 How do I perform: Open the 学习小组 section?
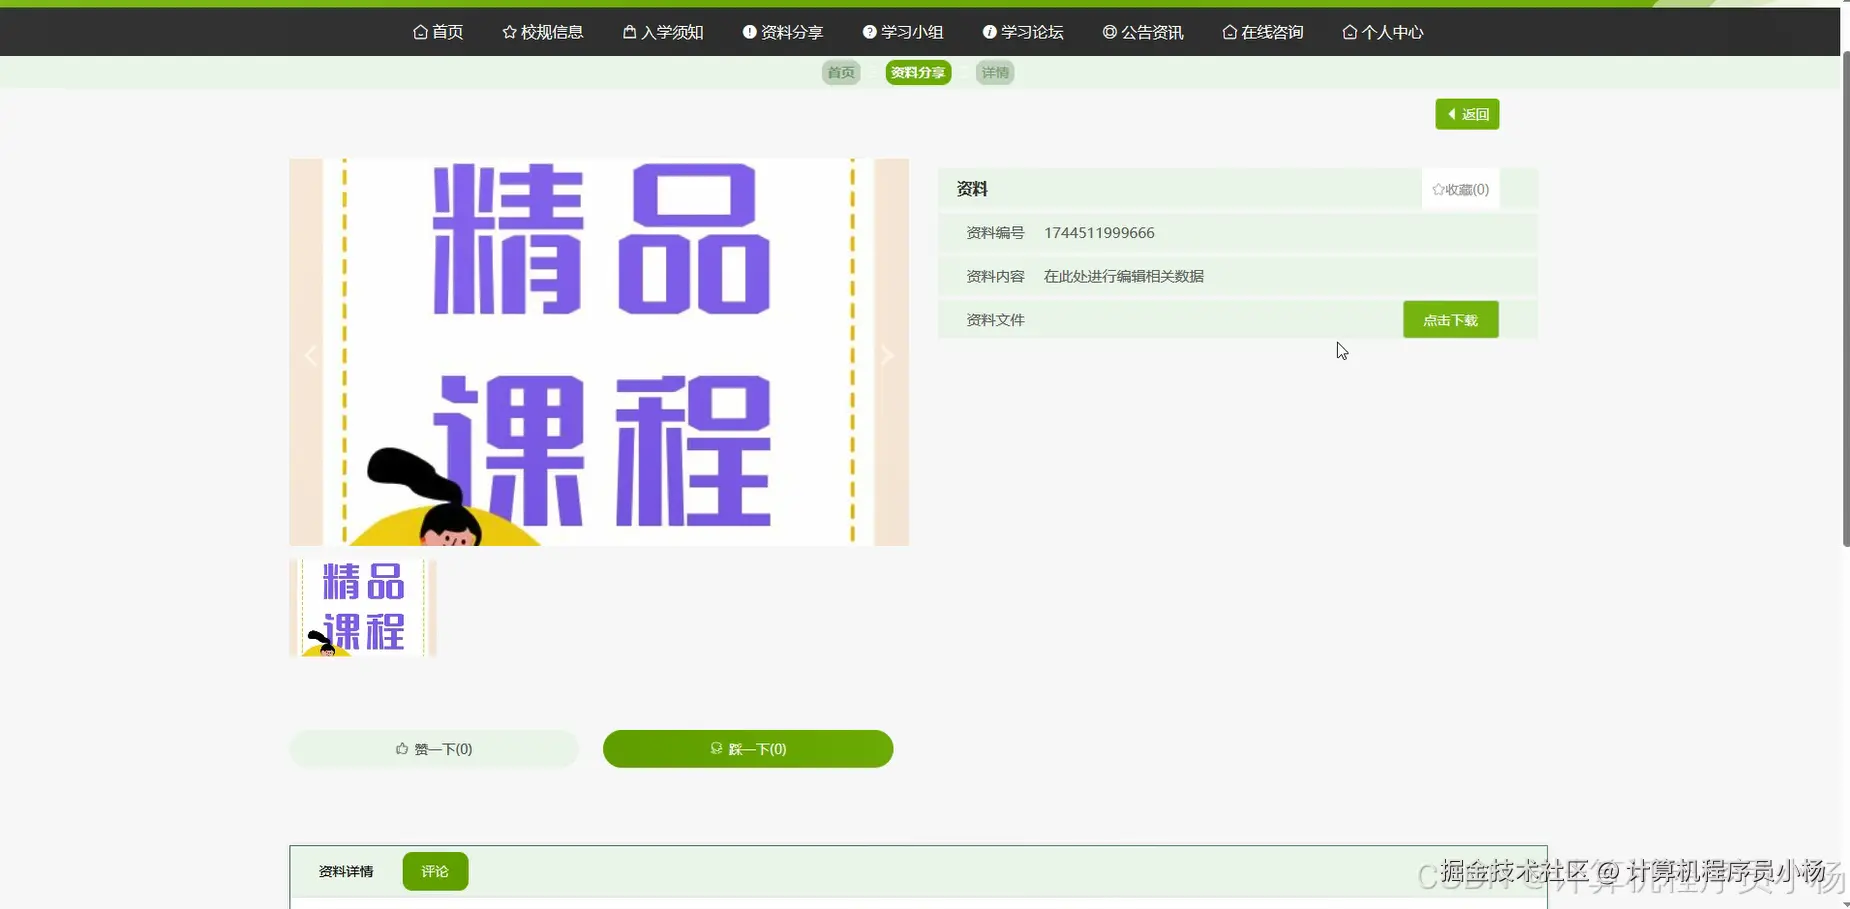902,31
